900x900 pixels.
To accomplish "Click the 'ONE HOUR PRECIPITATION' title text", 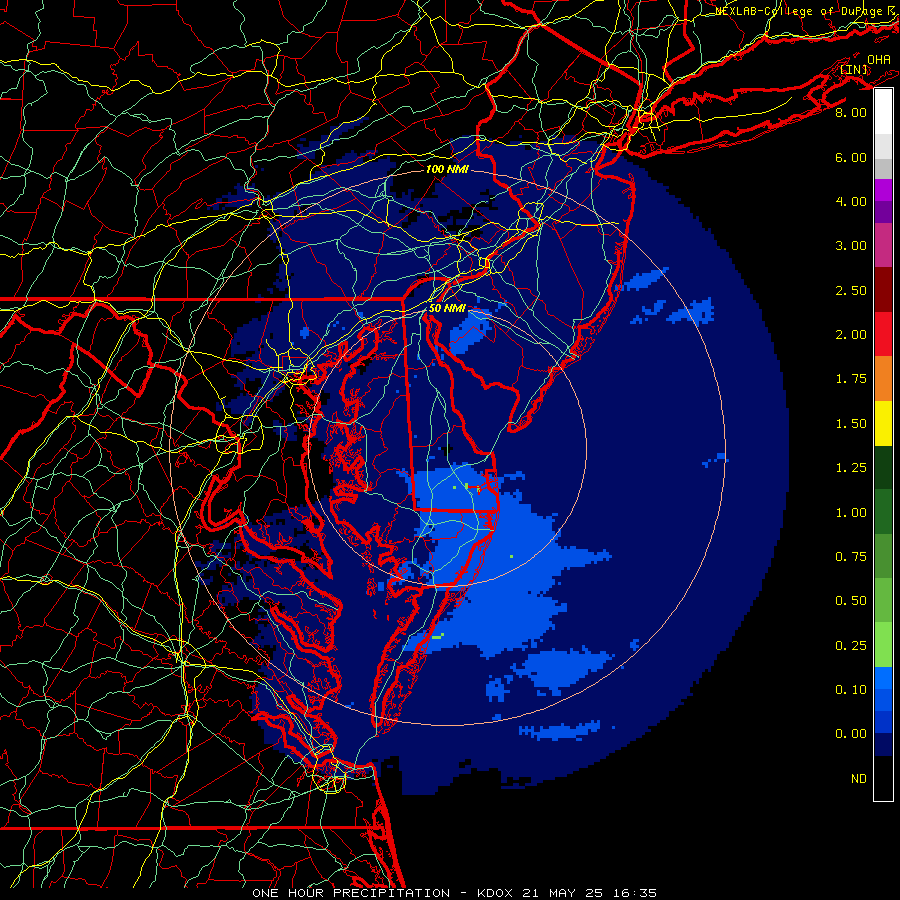I will [x=351, y=893].
